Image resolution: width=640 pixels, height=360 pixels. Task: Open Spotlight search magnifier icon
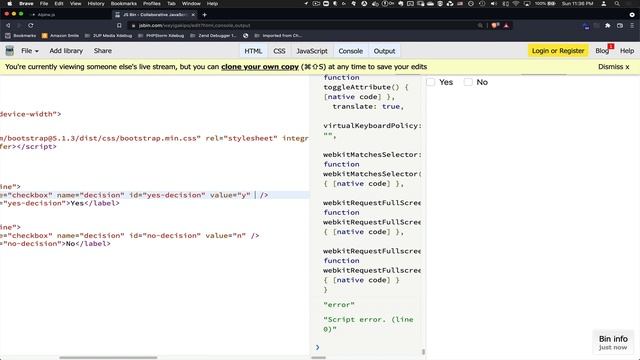617,4
